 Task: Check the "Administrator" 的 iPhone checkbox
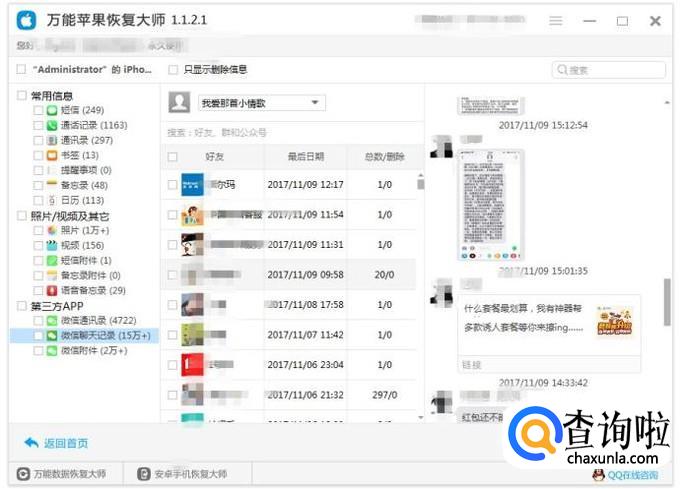(21, 69)
